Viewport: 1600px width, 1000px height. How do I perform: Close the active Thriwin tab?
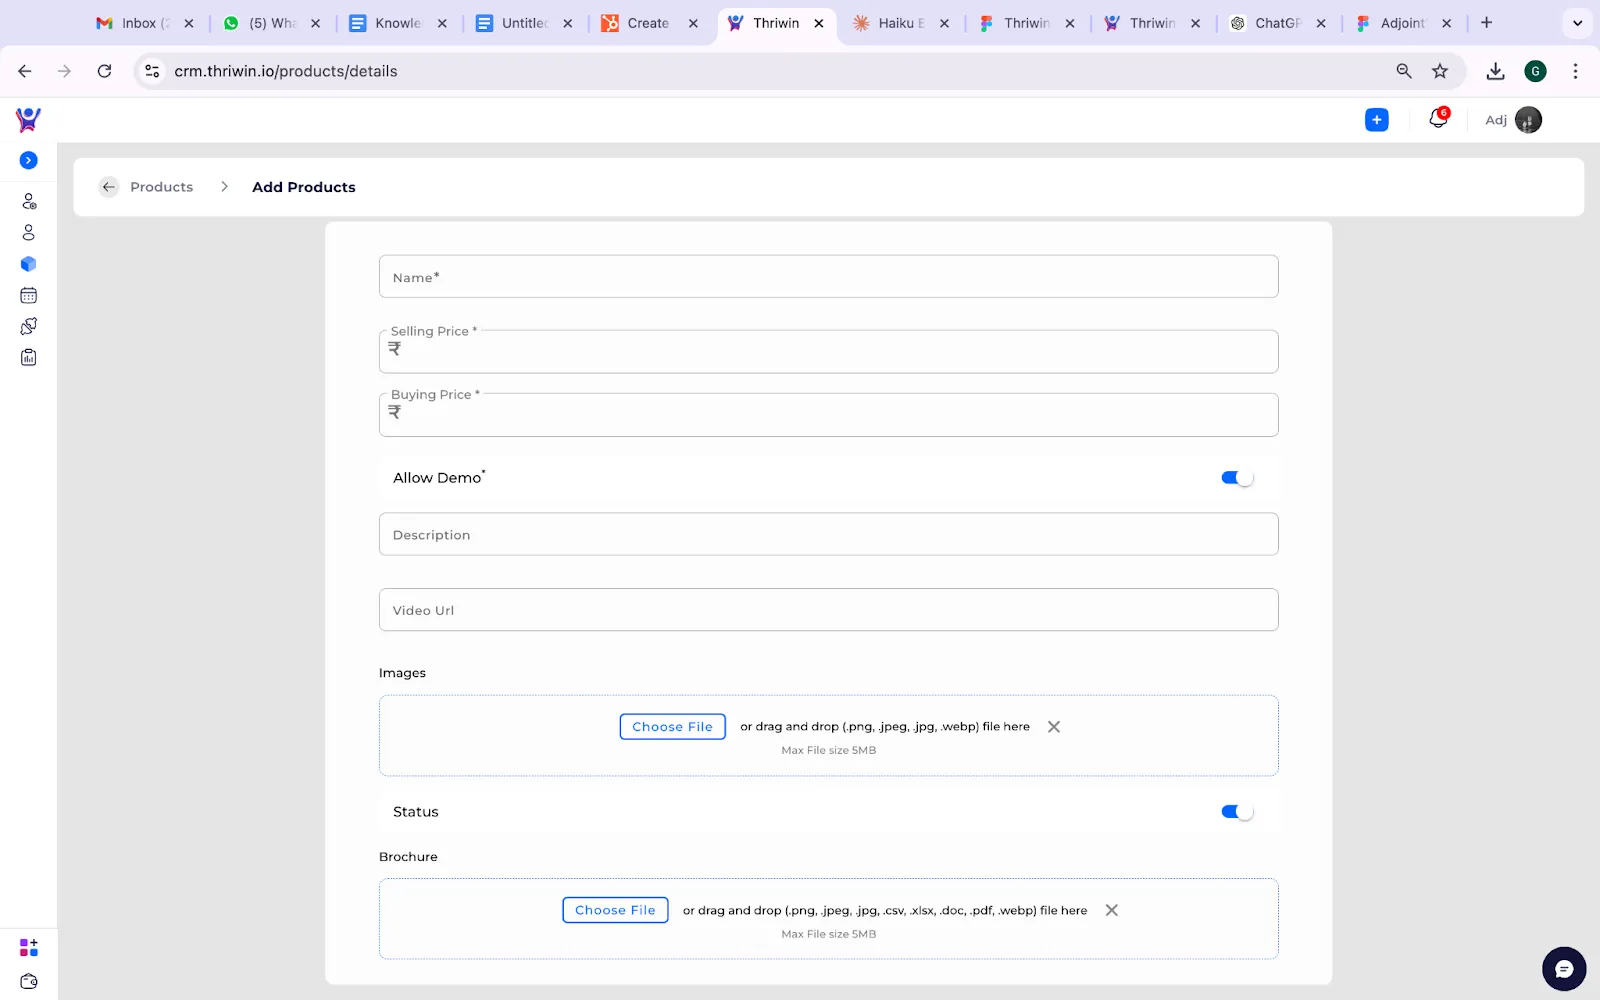tap(819, 23)
